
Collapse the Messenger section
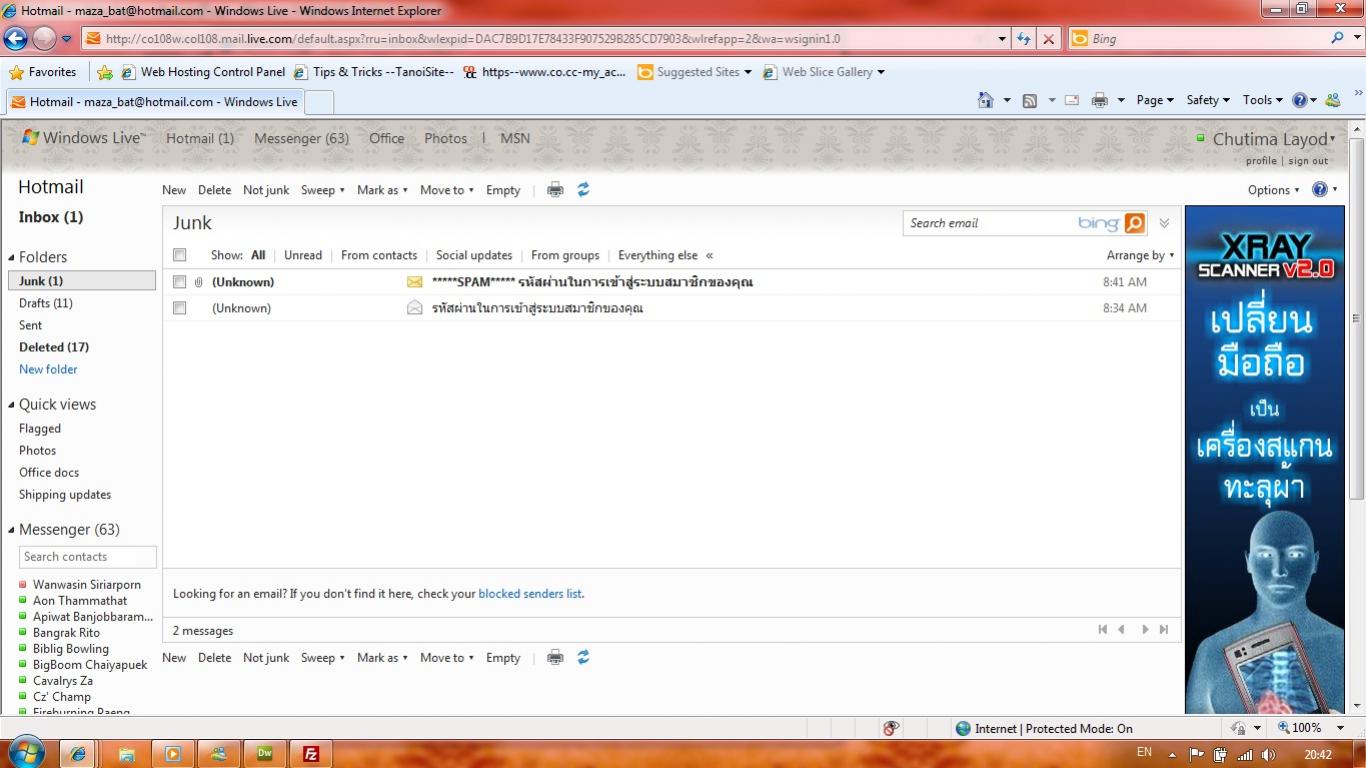click(x=12, y=530)
